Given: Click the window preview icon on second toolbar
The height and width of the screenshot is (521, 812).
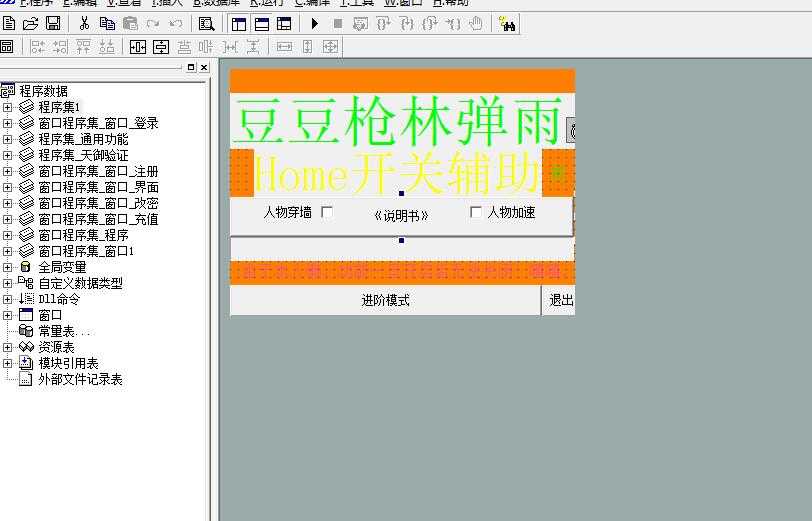Looking at the screenshot, I should pos(7,47).
